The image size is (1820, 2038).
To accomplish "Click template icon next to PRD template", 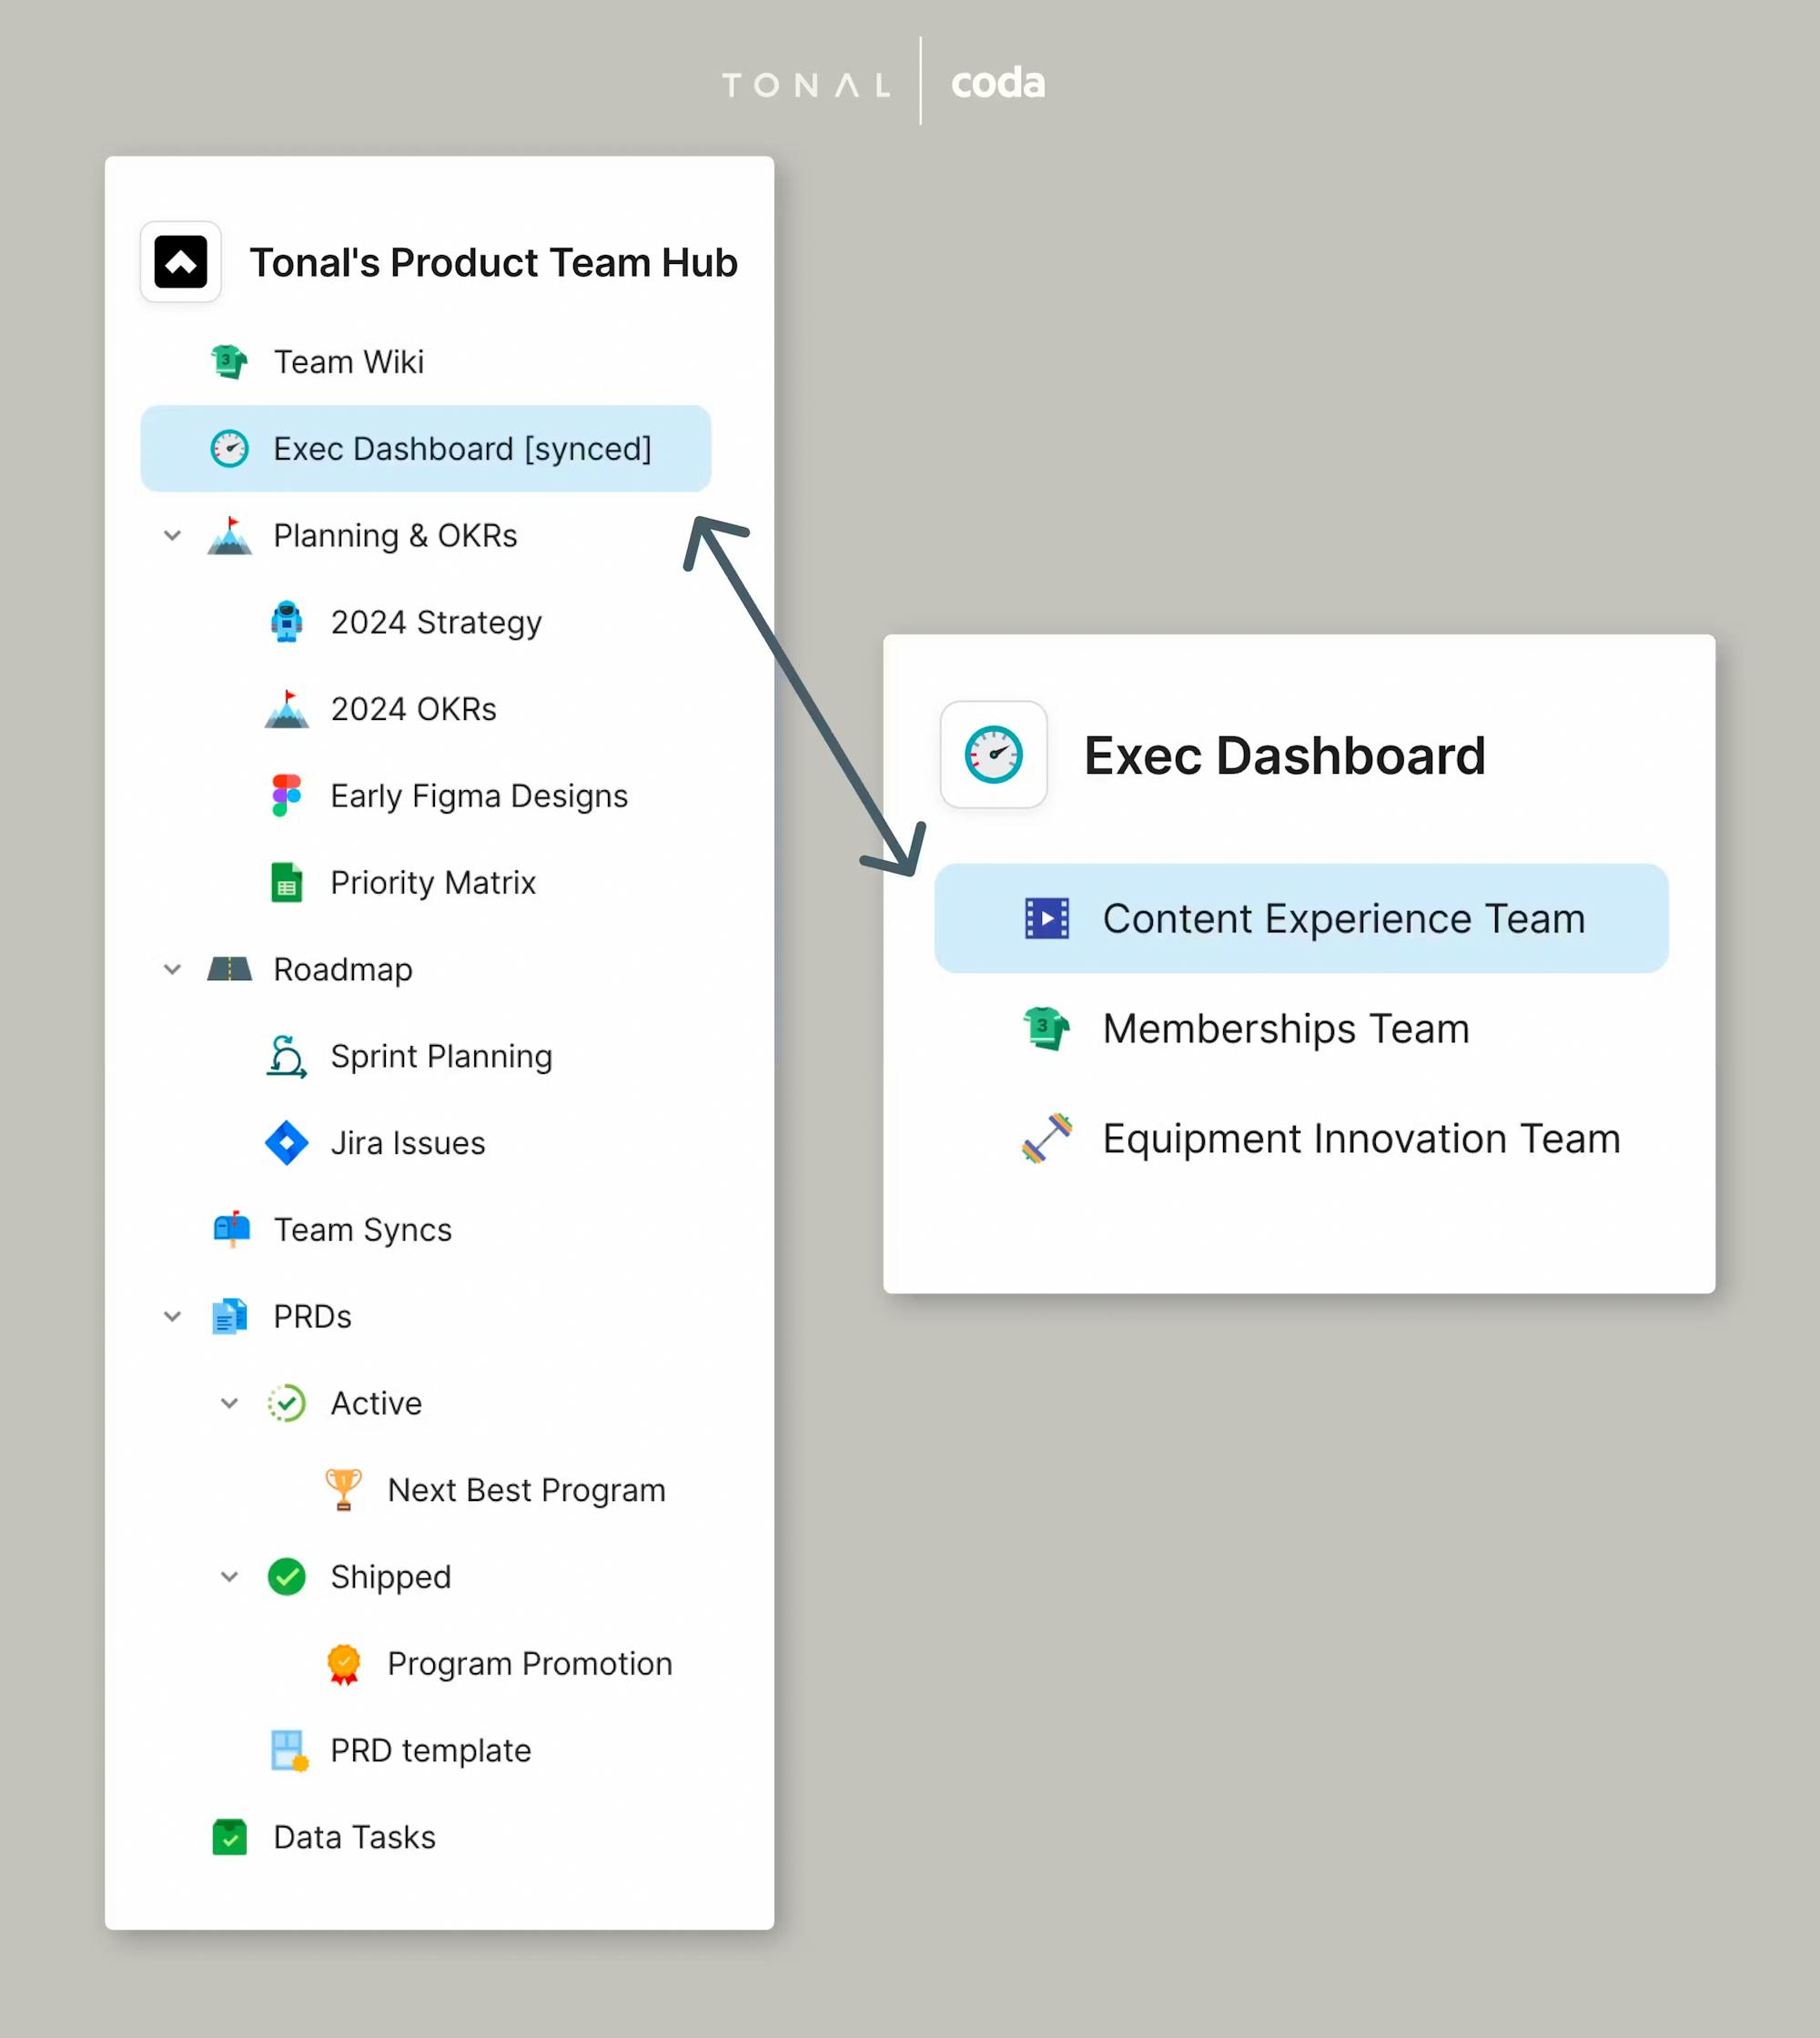I will point(289,1750).
